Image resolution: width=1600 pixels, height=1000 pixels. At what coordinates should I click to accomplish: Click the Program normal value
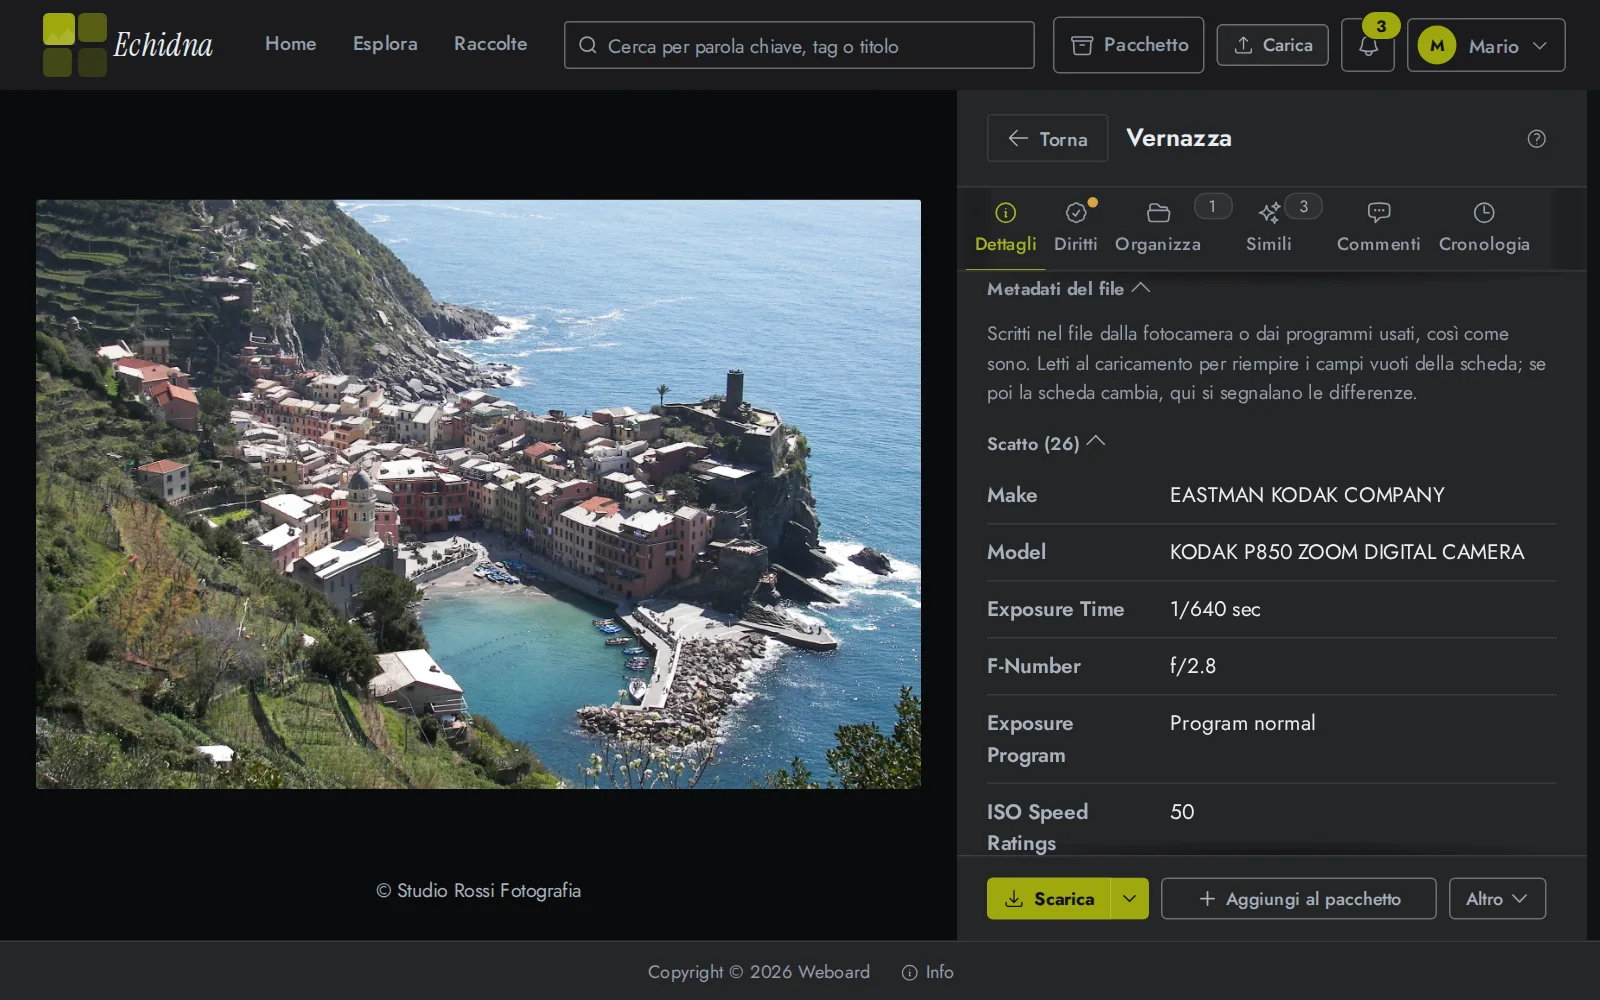click(x=1242, y=723)
